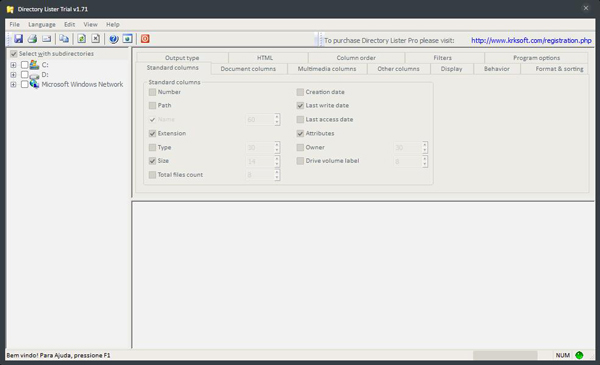Open Help with the question mark icon

tap(113, 39)
